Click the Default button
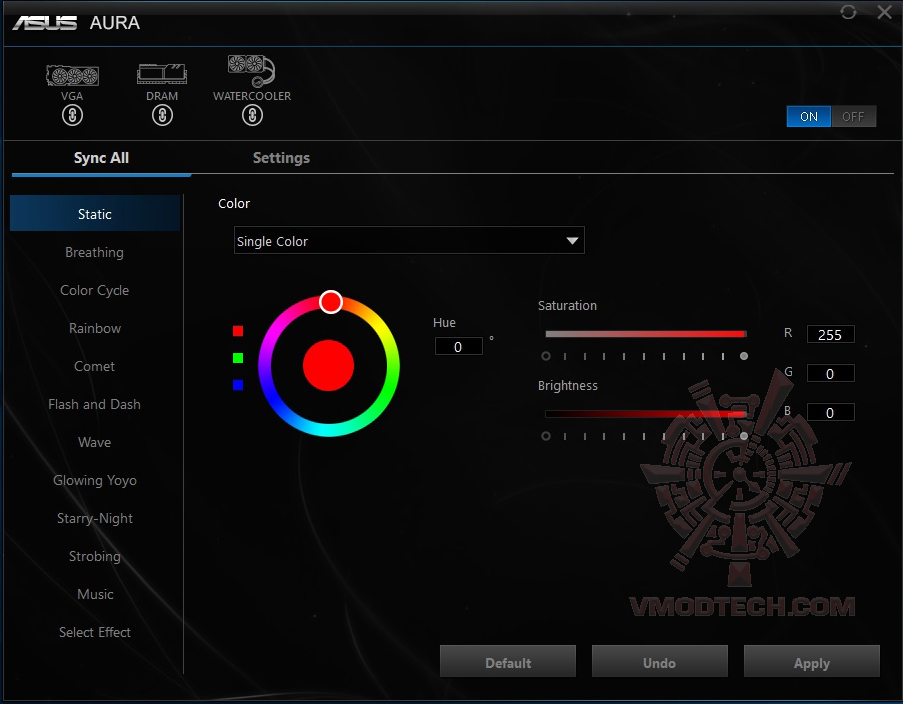Screen dimensions: 903x704 click(508, 662)
